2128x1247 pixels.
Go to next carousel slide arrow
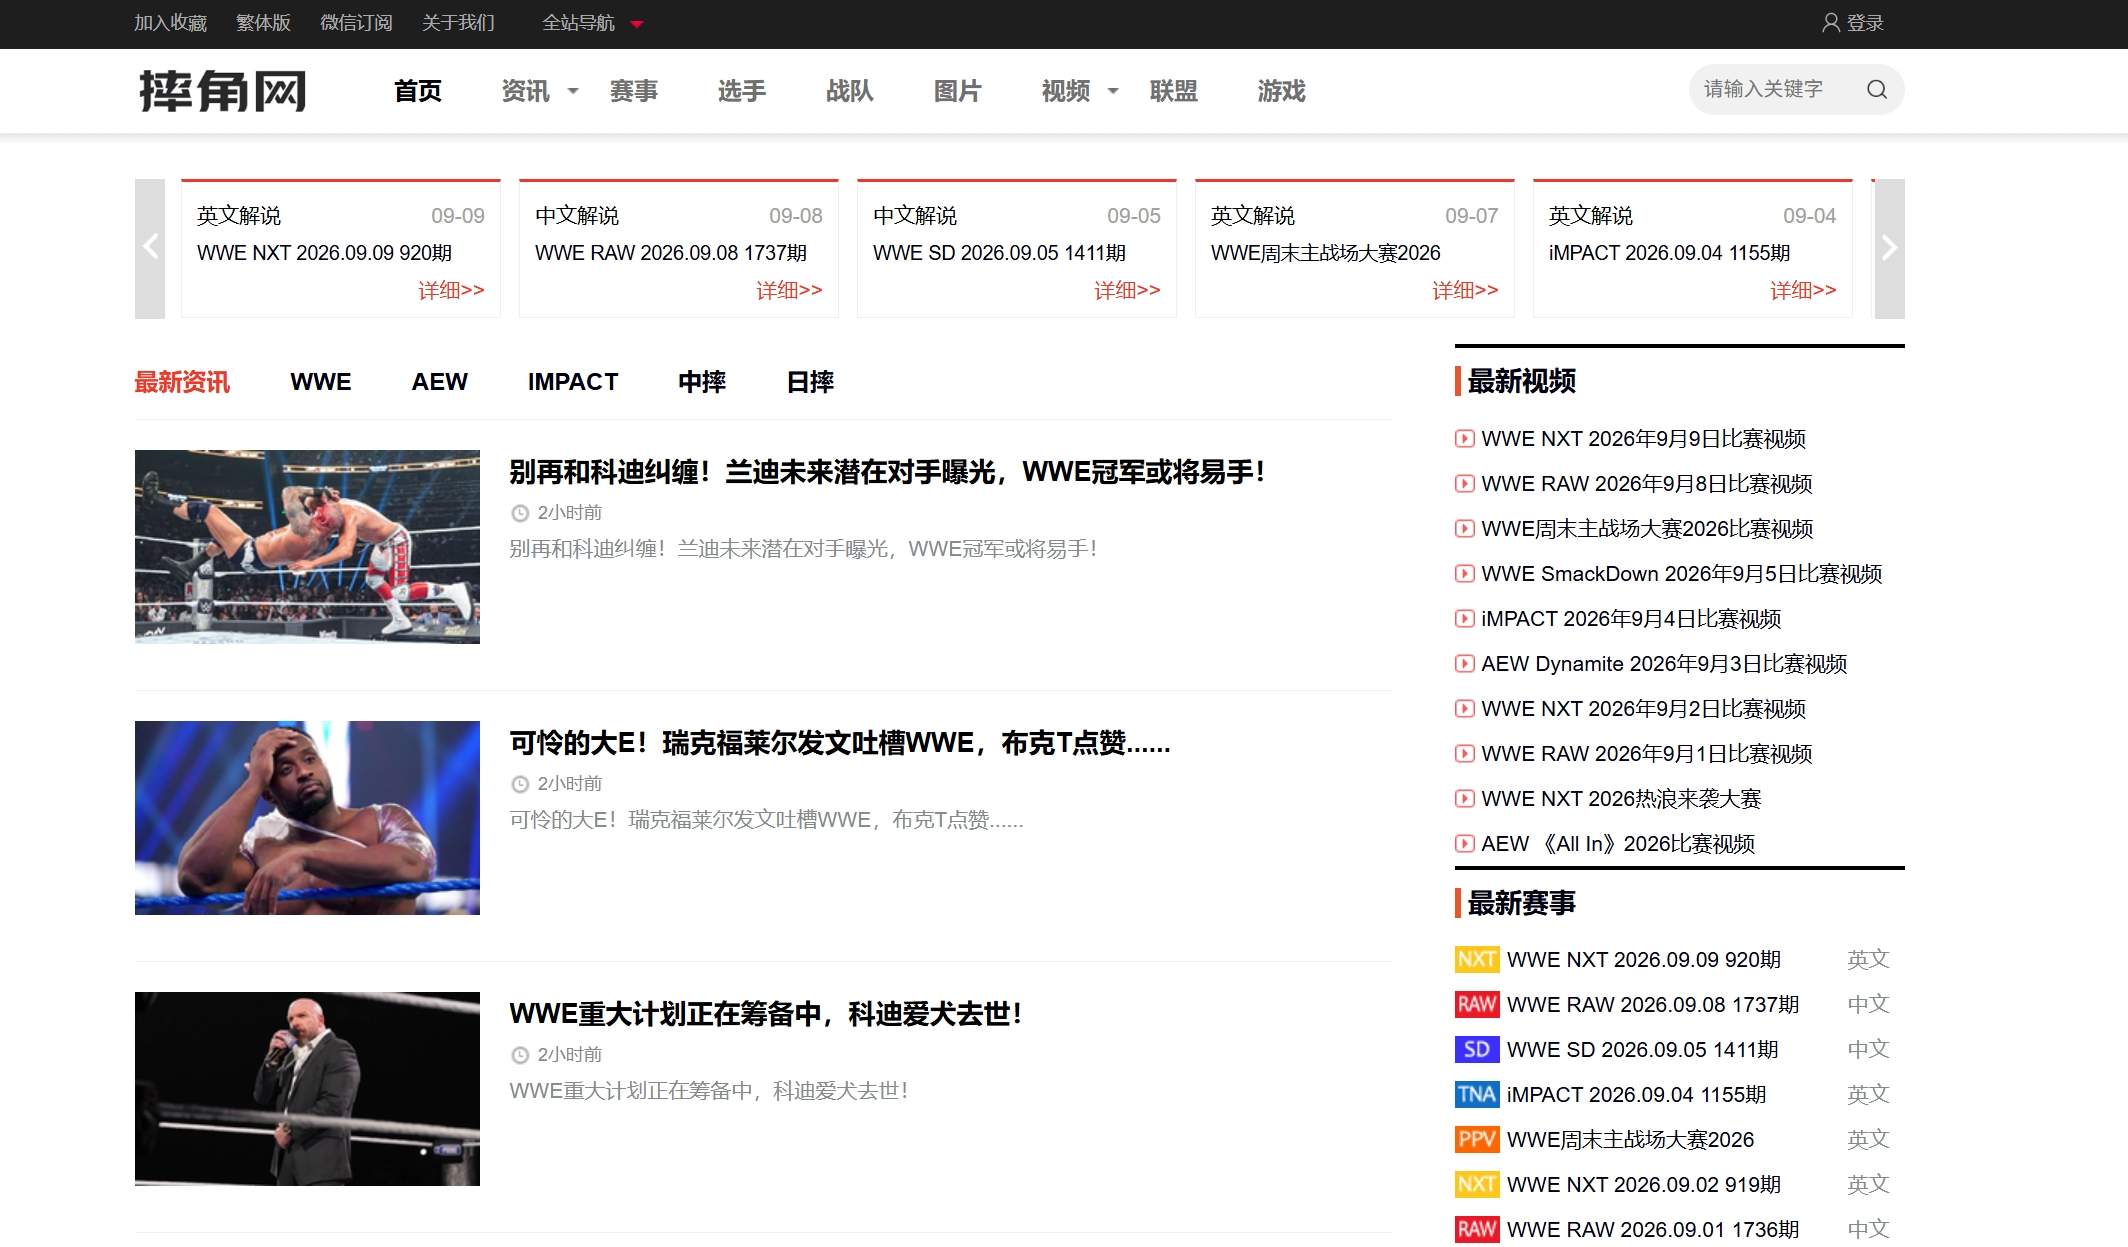coord(1889,248)
